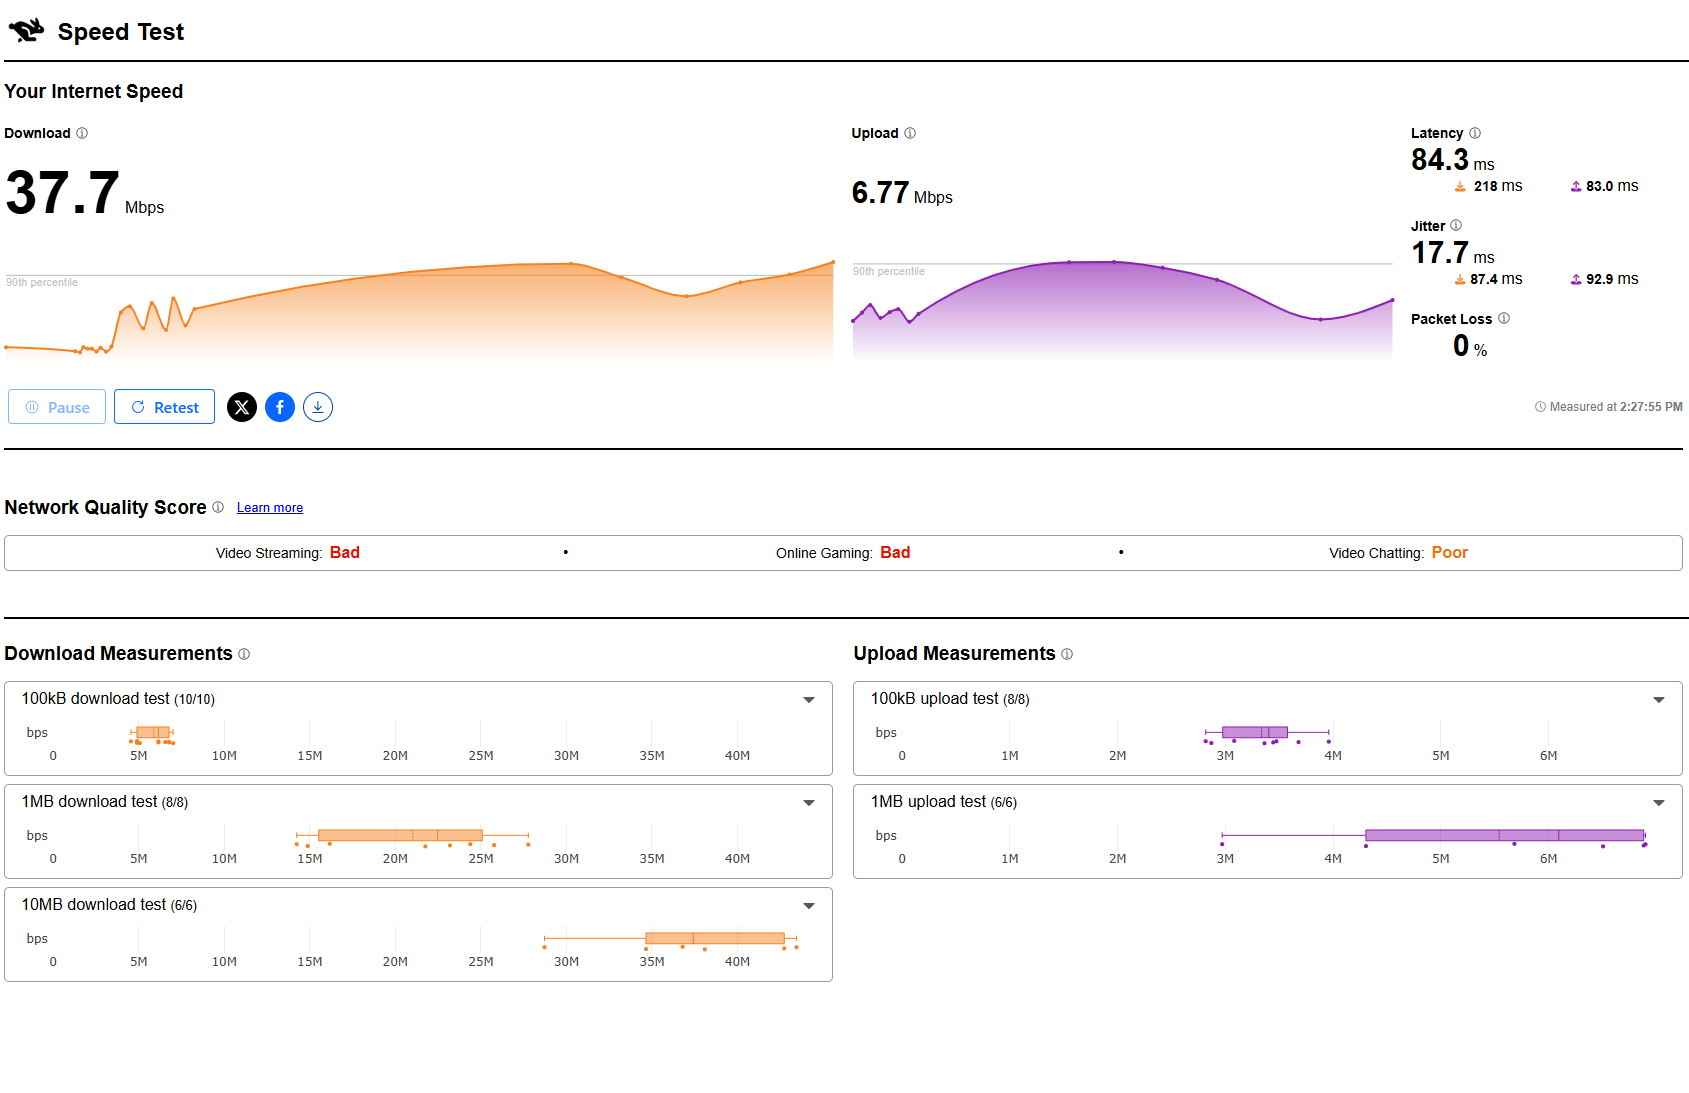The image size is (1689, 1093).
Task: Expand the 1MB upload test section
Action: coord(1659,803)
